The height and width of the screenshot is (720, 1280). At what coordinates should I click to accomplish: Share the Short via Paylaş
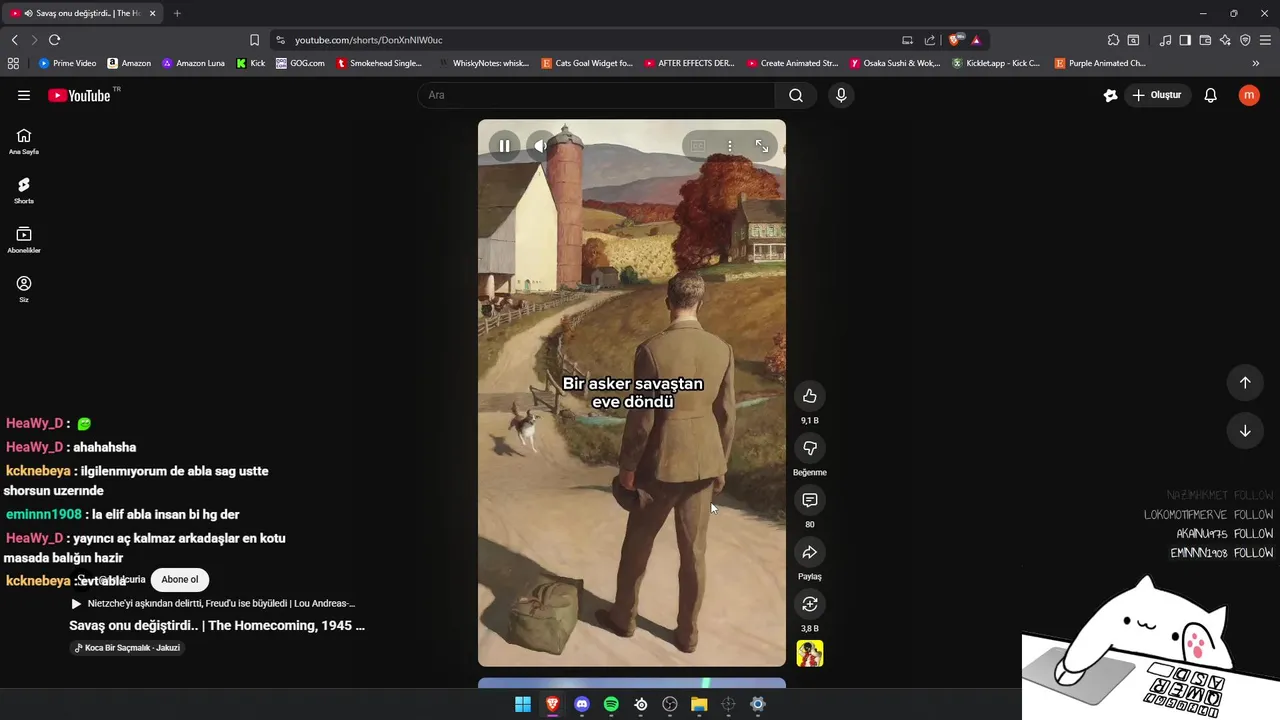click(x=810, y=552)
